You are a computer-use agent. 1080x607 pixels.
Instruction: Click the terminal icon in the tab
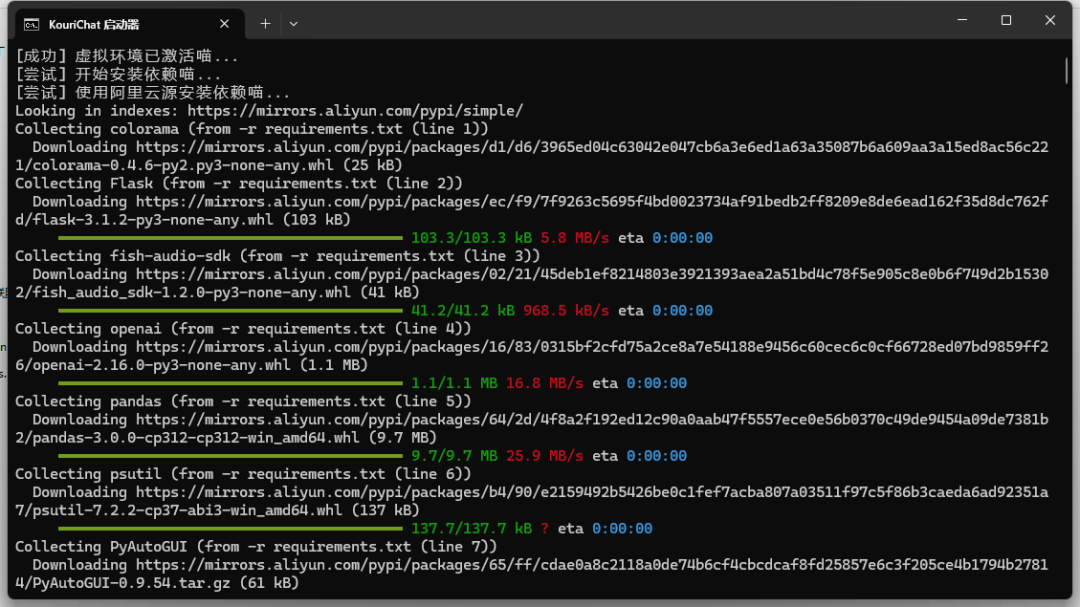(x=32, y=25)
